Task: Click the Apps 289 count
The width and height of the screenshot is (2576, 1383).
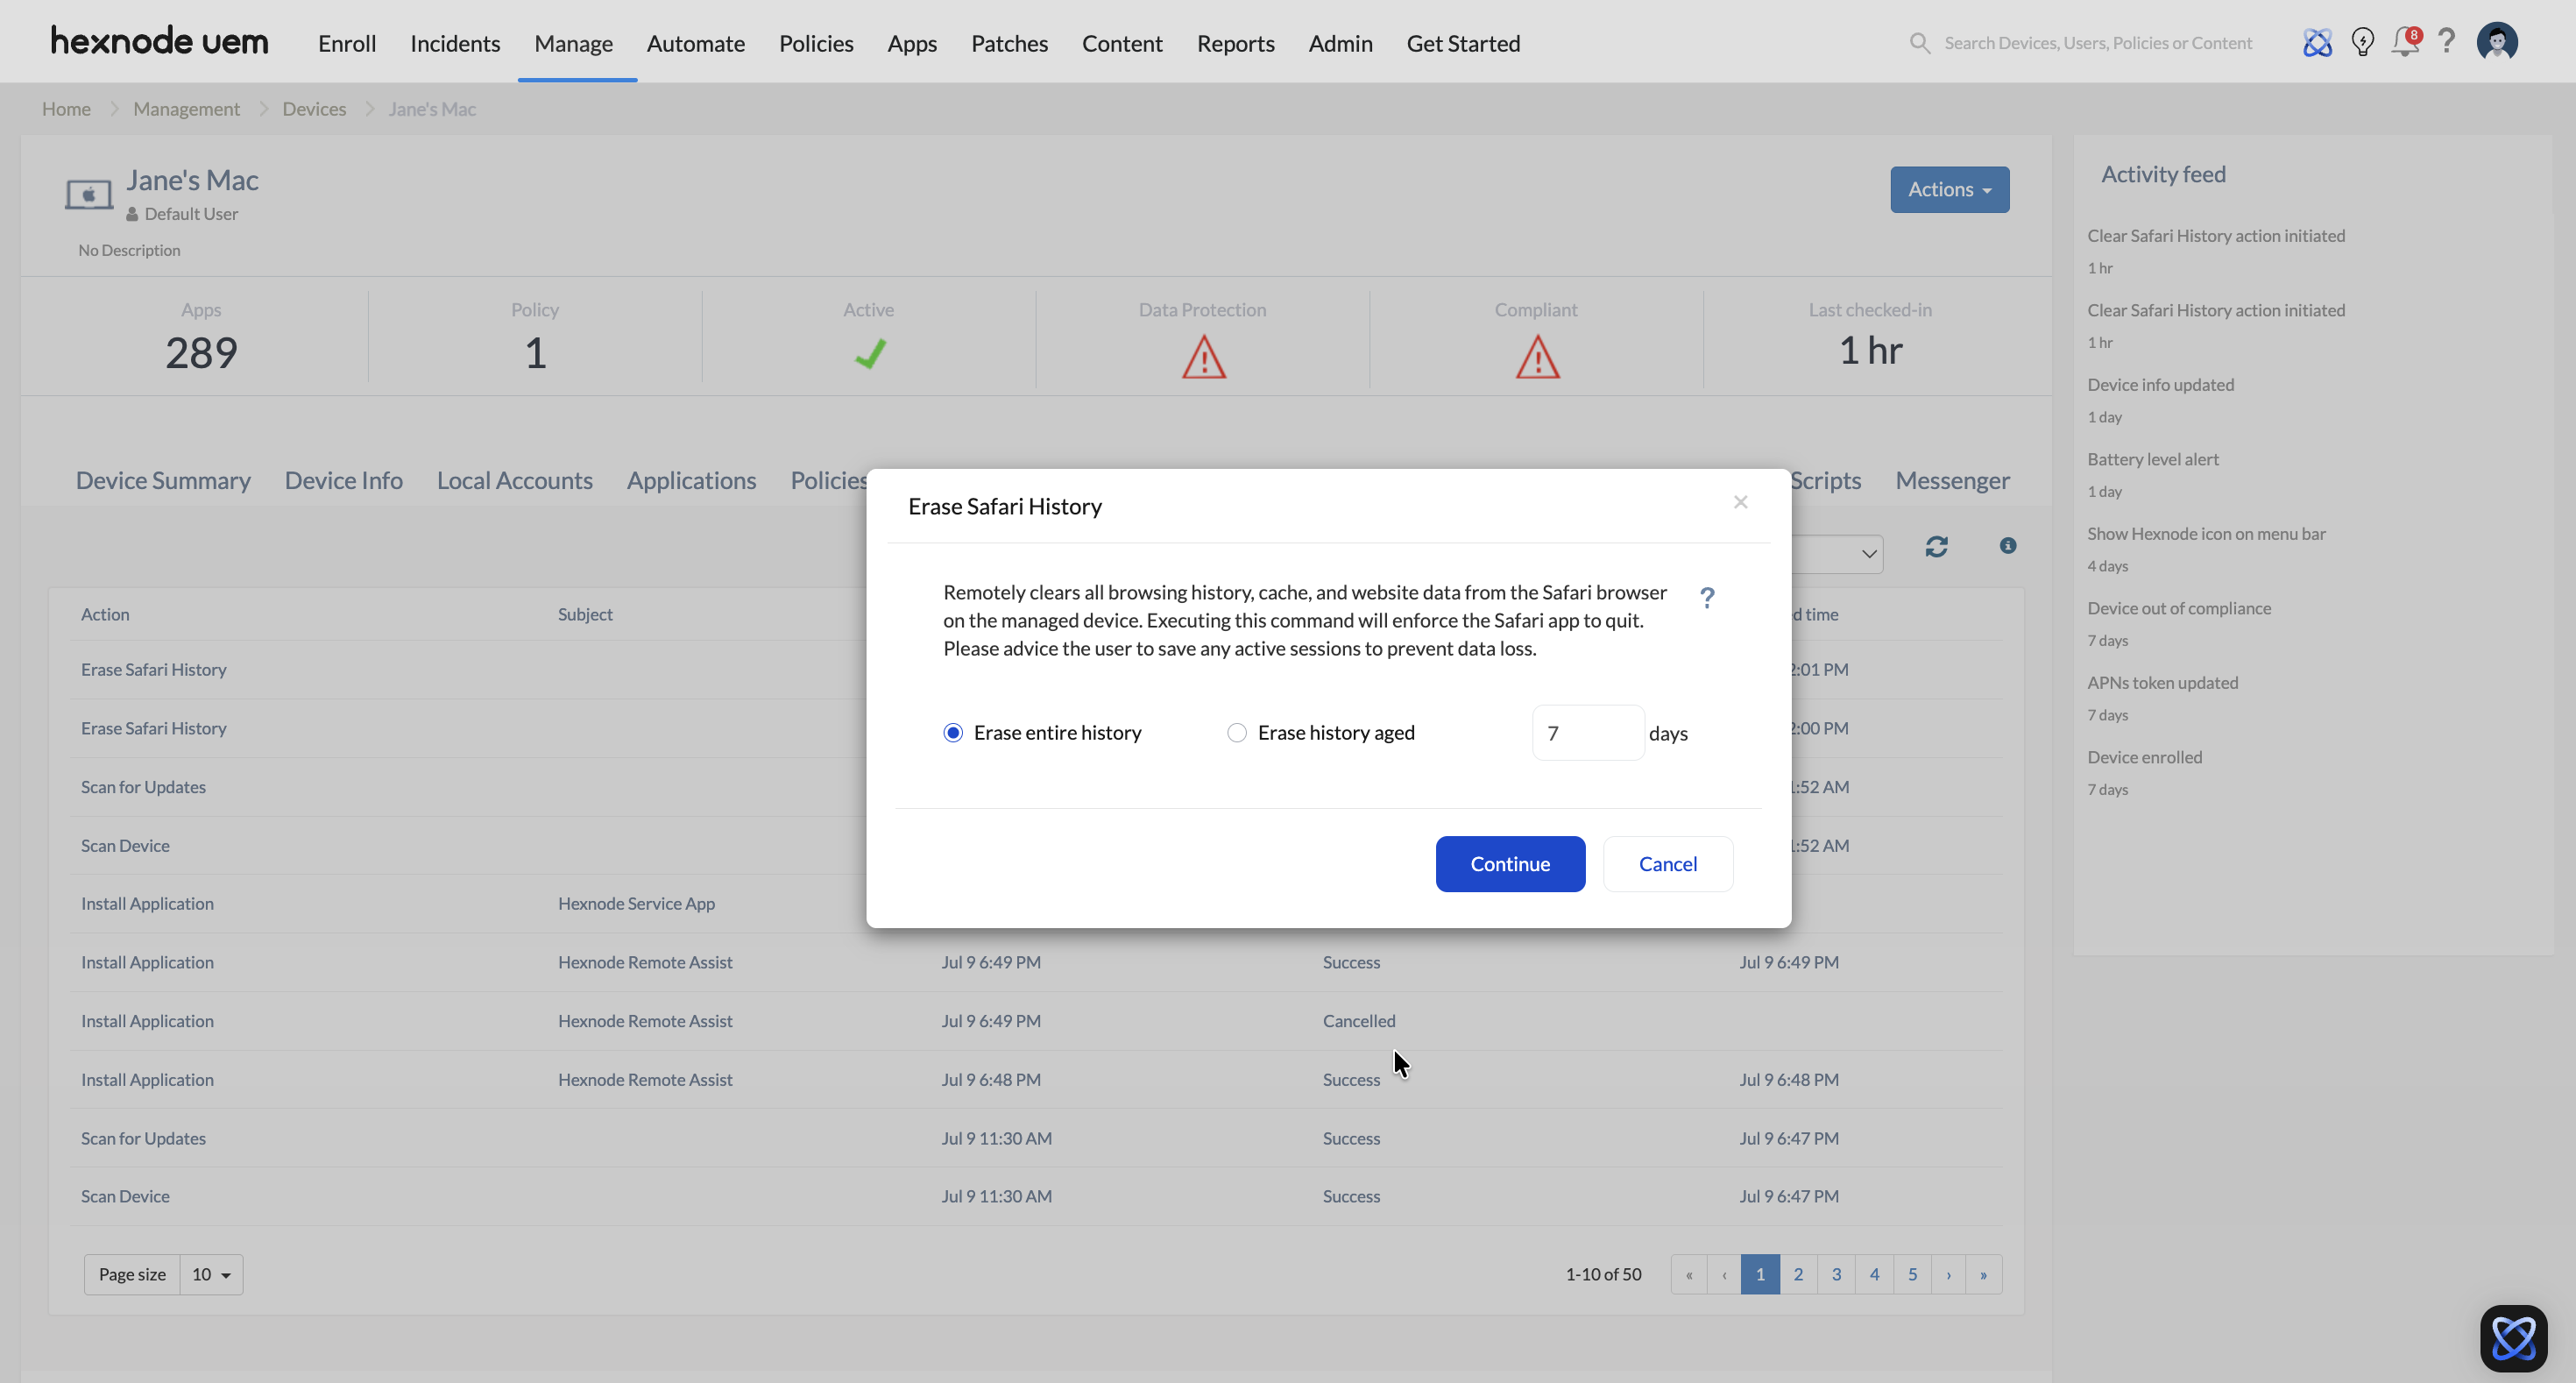Action: (201, 352)
